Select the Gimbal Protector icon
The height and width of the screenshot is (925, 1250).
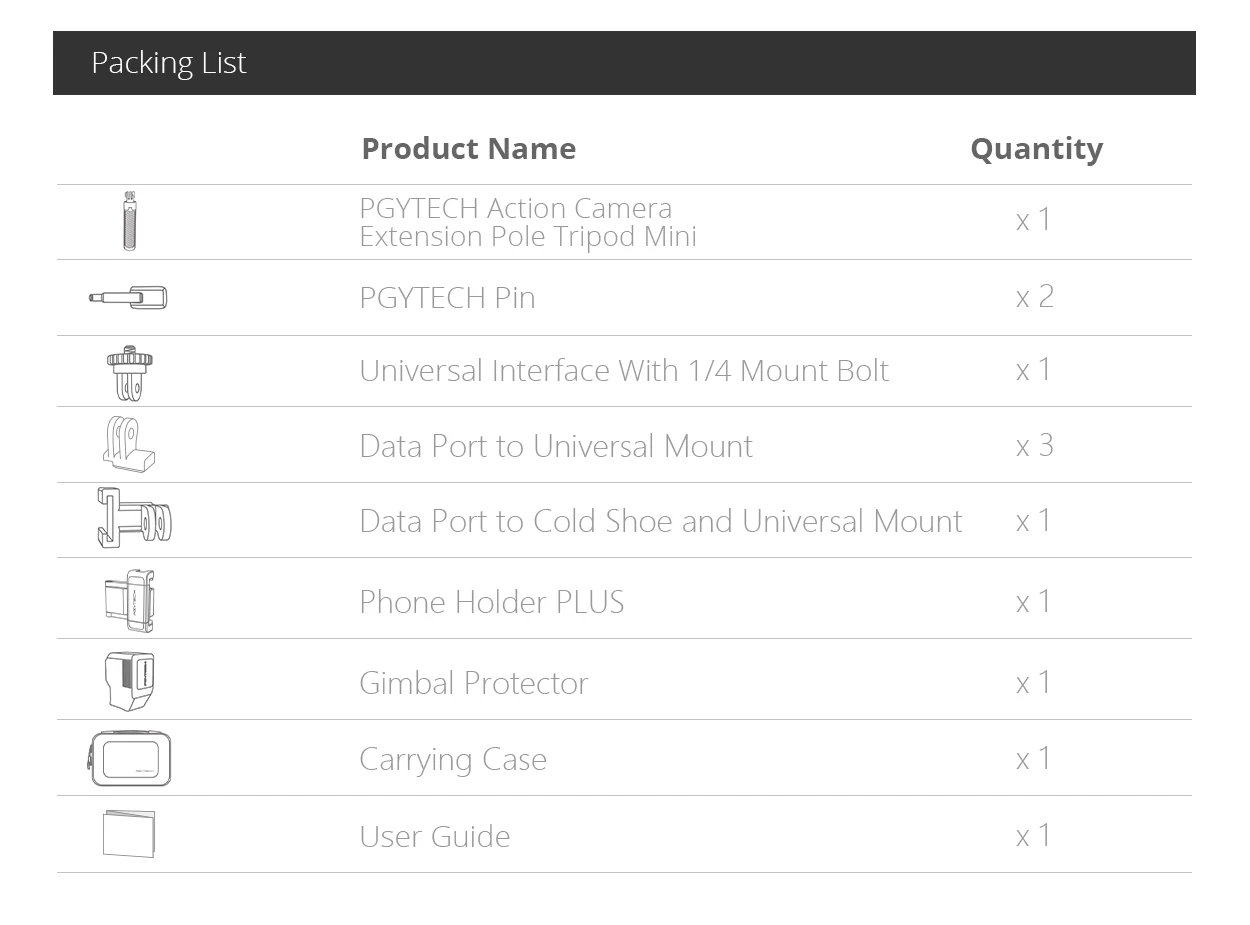(130, 680)
